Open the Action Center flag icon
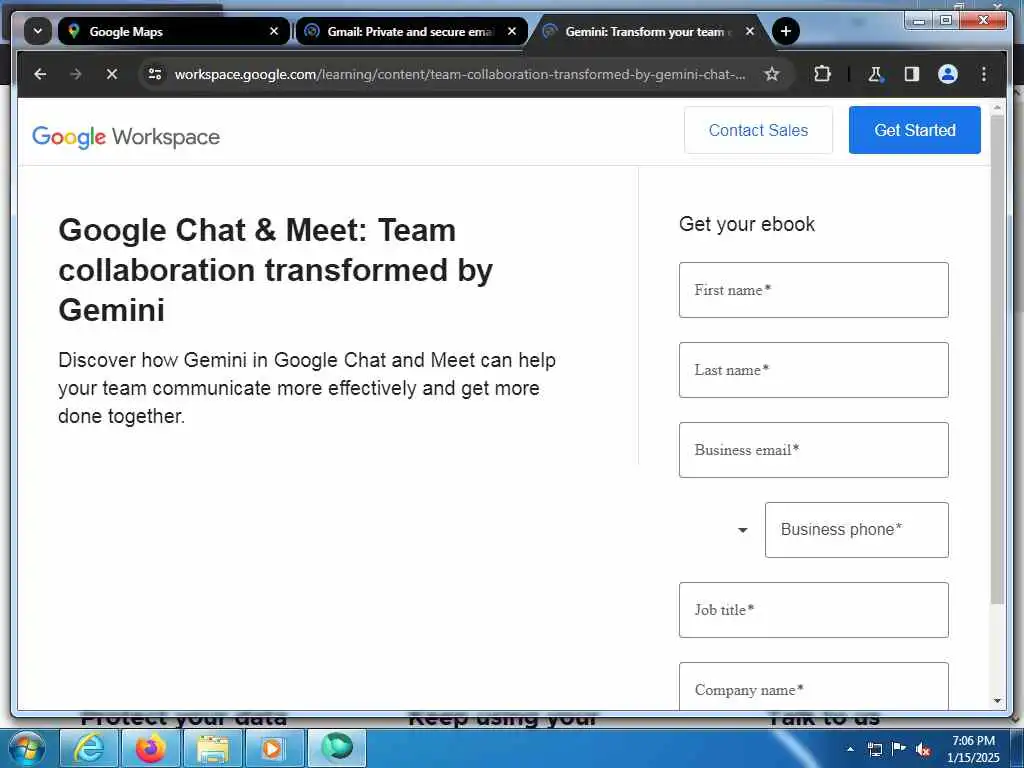The height and width of the screenshot is (768, 1024). (x=899, y=749)
